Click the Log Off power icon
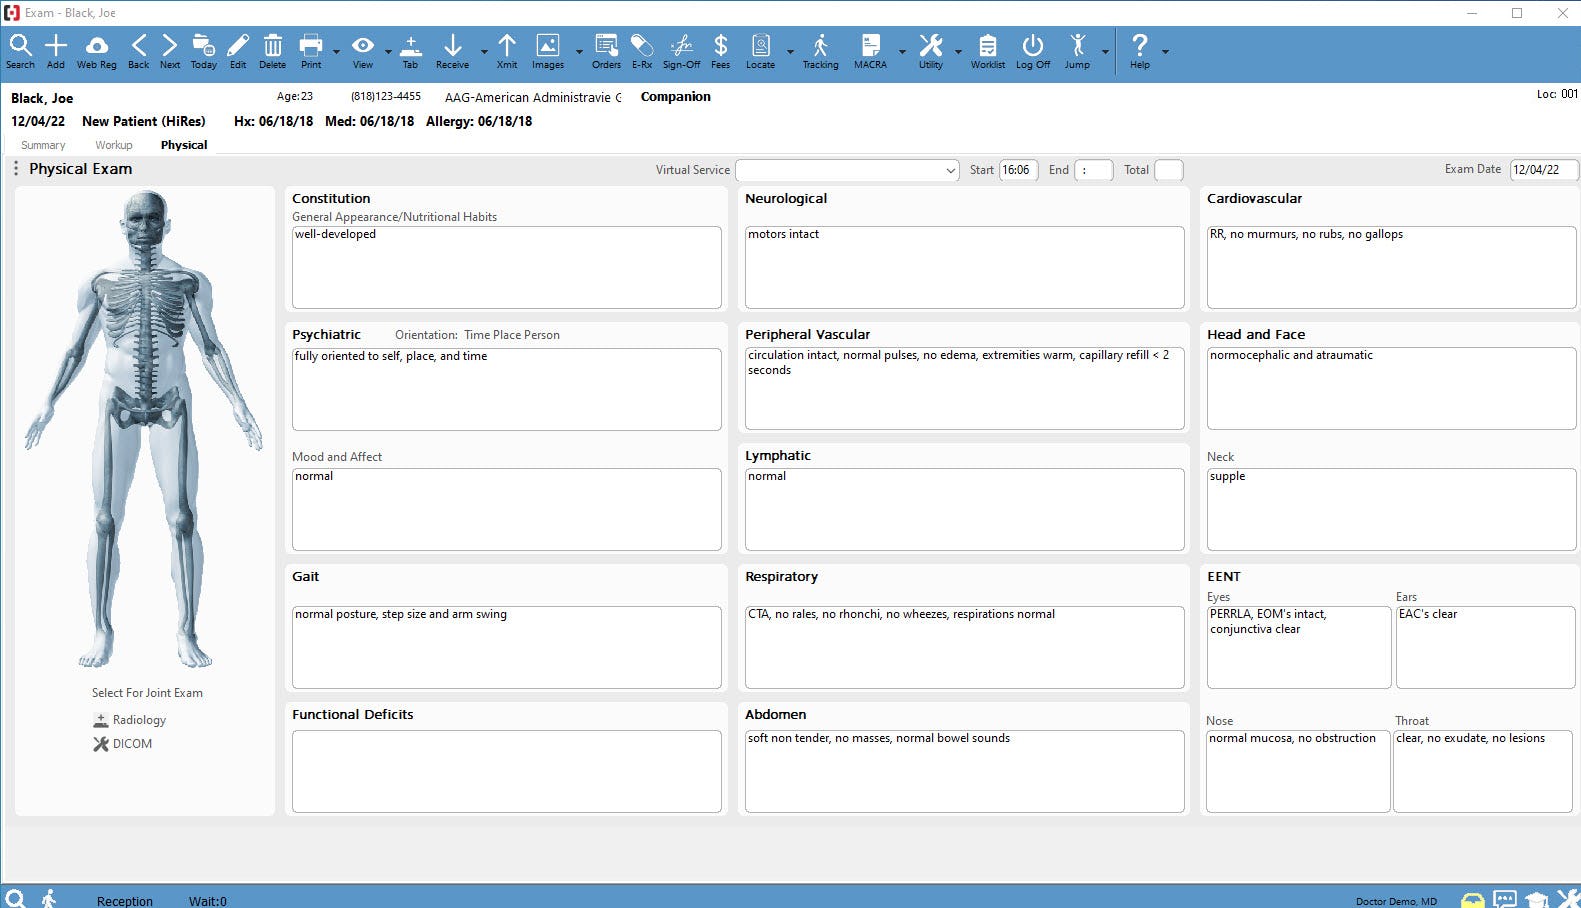1581x908 pixels. tap(1033, 51)
